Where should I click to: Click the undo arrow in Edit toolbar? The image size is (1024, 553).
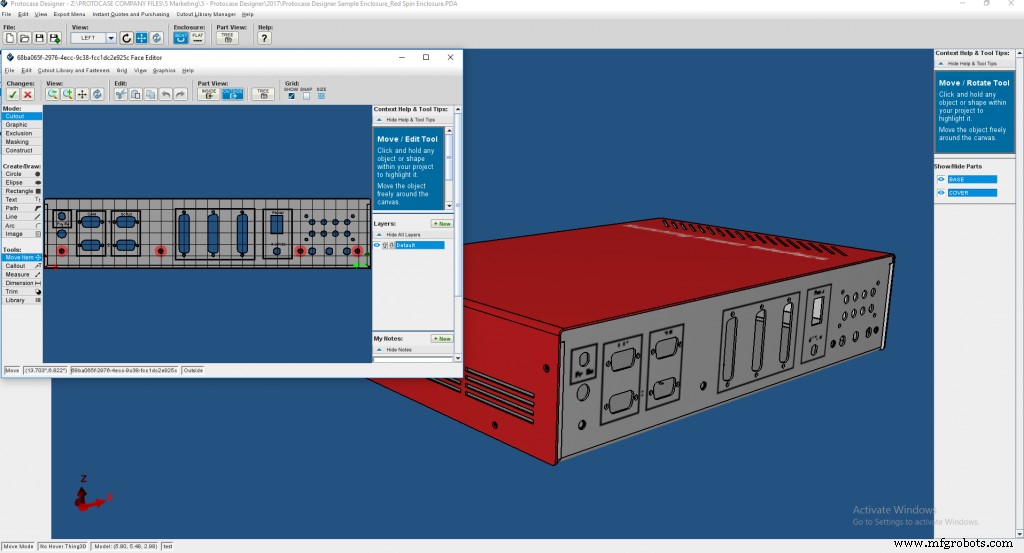point(165,94)
